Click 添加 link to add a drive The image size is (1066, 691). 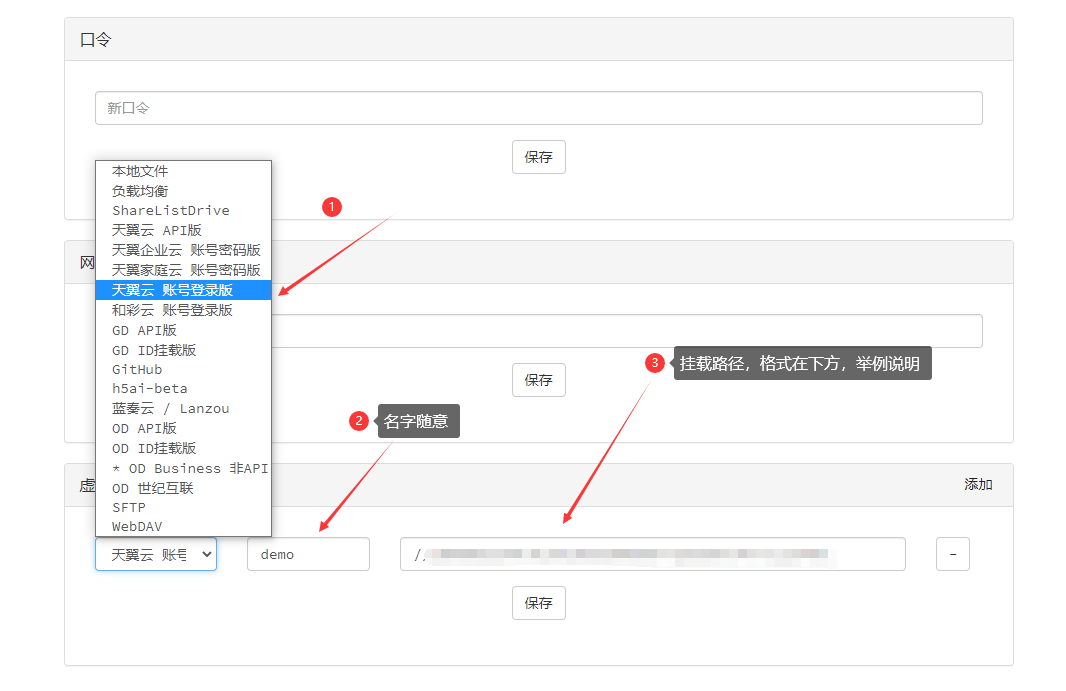click(978, 484)
